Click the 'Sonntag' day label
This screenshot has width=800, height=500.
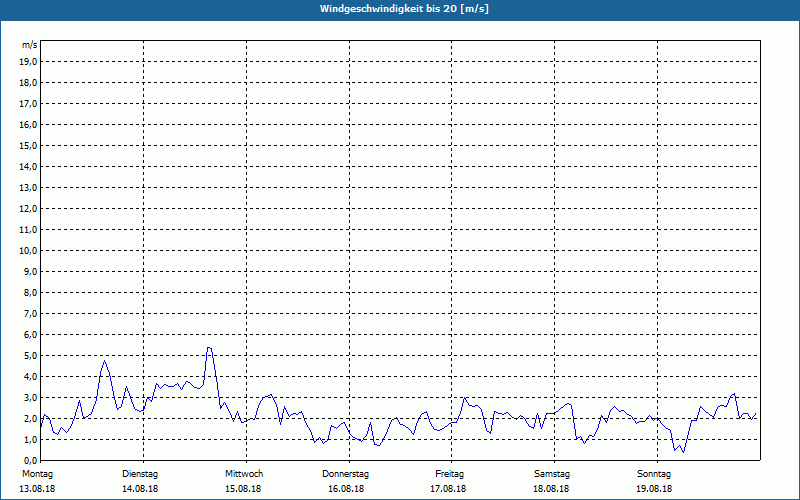[654, 474]
